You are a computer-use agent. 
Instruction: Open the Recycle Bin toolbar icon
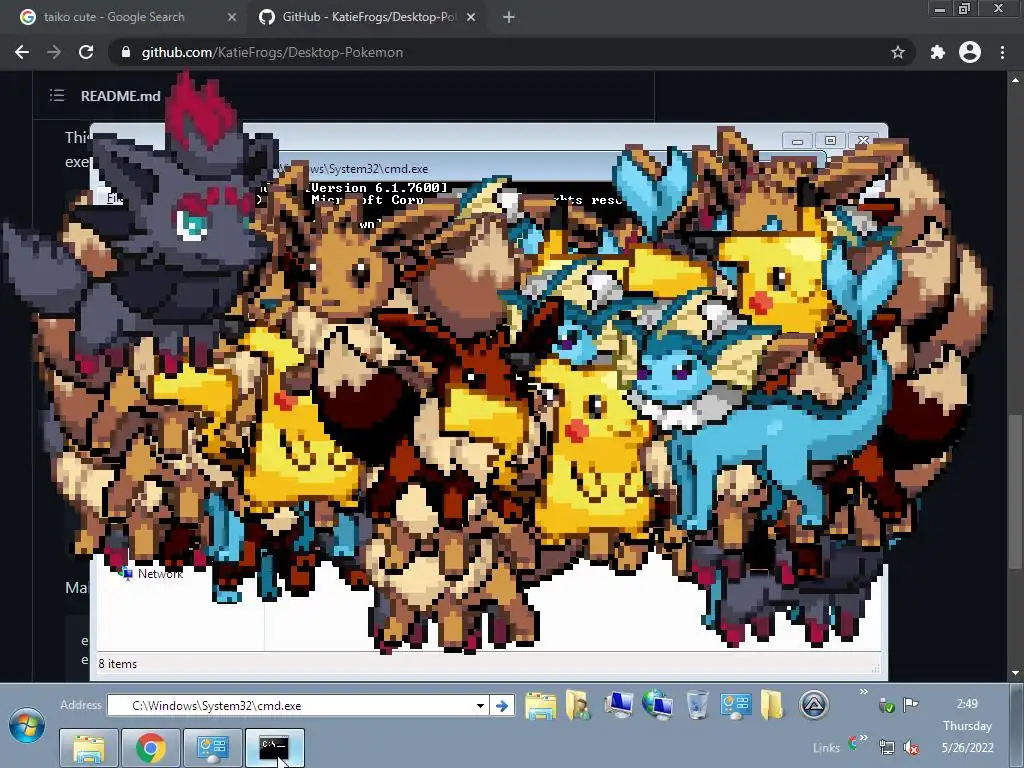click(697, 705)
